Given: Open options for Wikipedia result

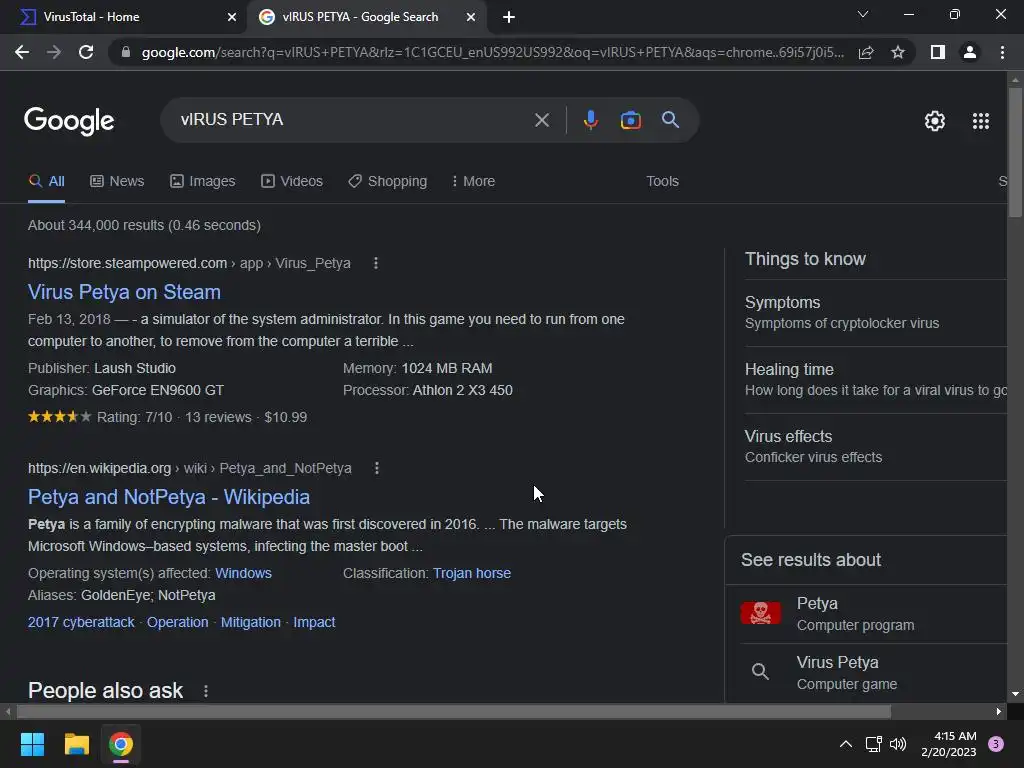Looking at the screenshot, I should coord(377,468).
